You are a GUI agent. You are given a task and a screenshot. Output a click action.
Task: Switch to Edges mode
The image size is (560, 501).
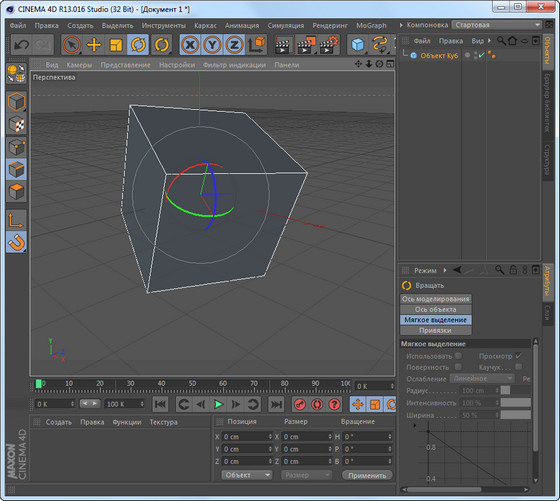(x=16, y=169)
